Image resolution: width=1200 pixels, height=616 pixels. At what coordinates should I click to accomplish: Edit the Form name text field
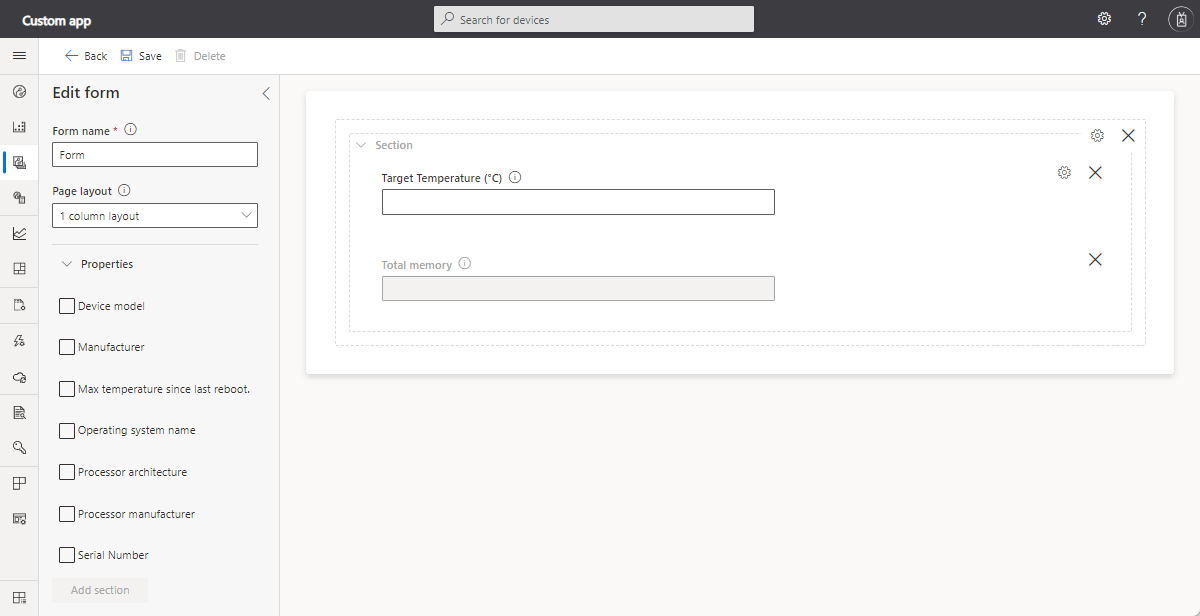point(155,155)
